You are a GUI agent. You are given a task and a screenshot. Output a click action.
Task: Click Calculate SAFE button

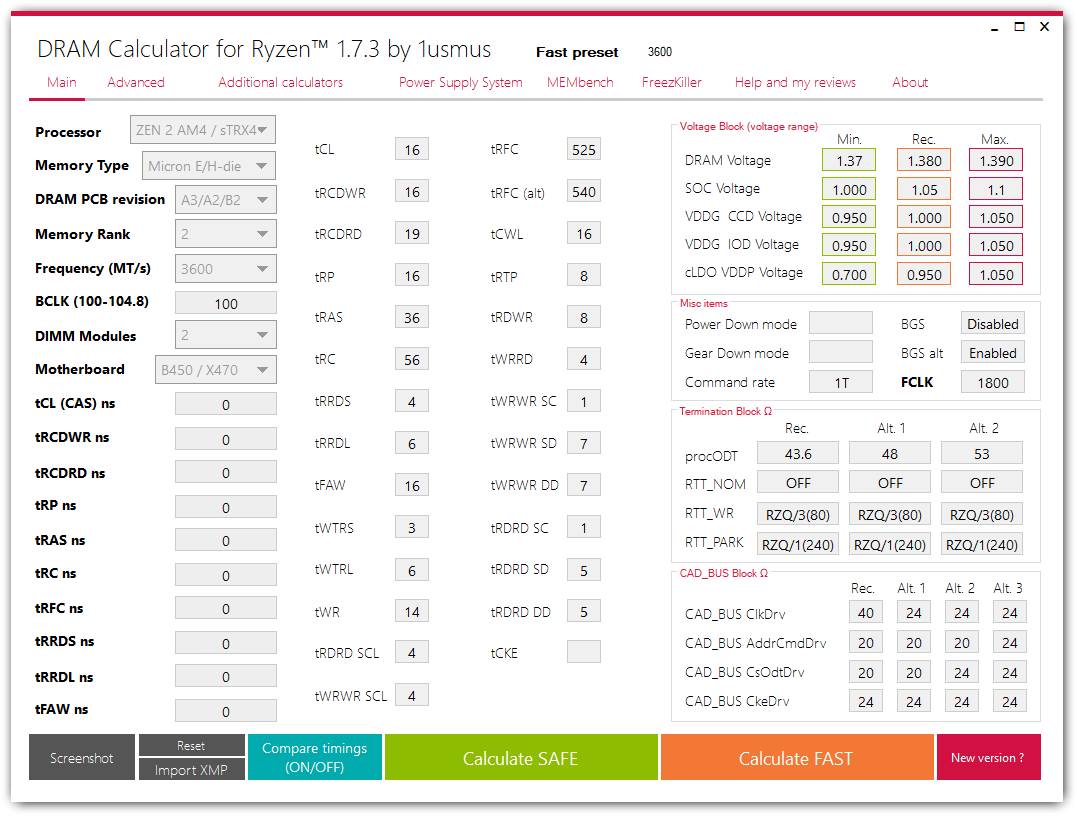pos(521,757)
